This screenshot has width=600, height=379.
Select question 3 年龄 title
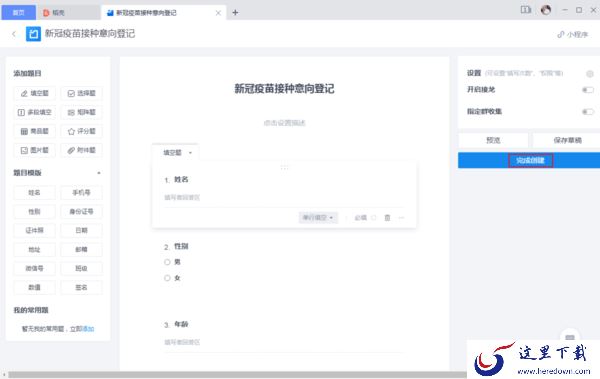(181, 324)
